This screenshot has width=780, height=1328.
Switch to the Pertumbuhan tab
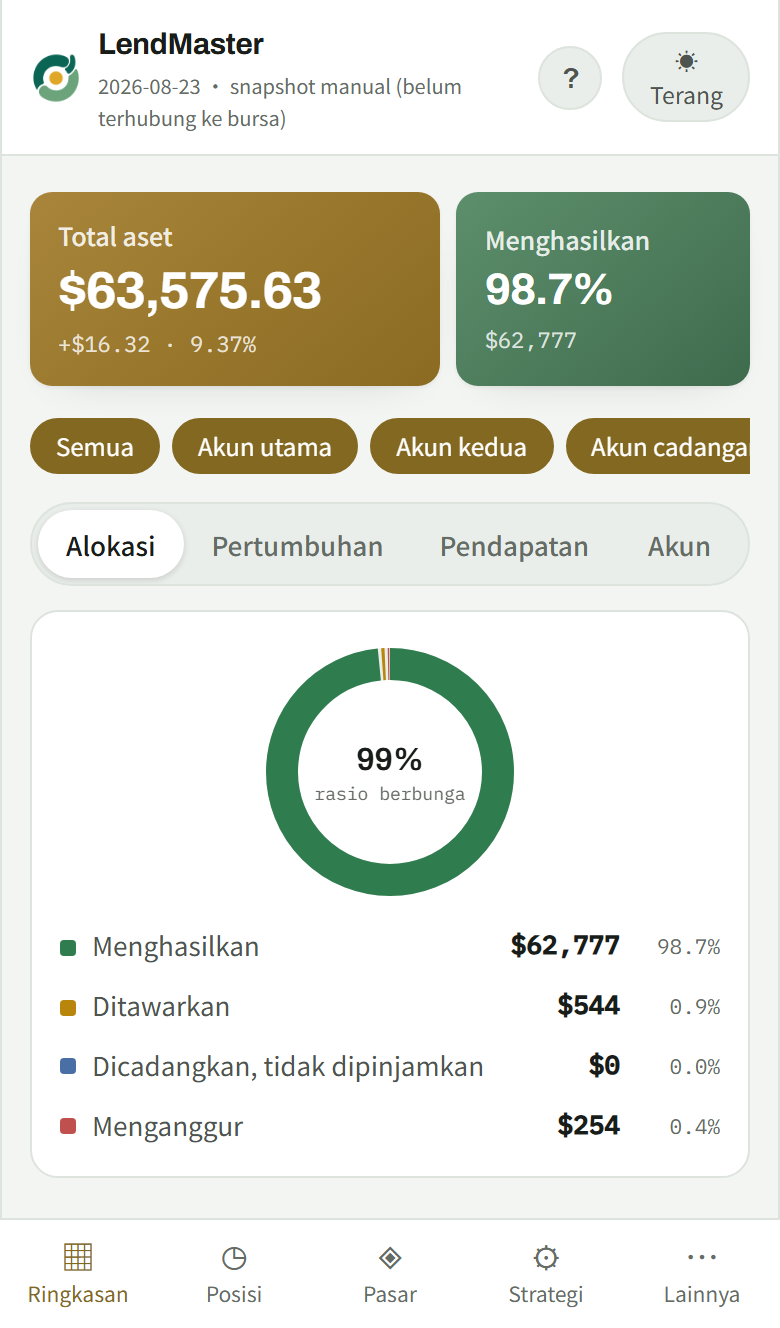coord(298,545)
